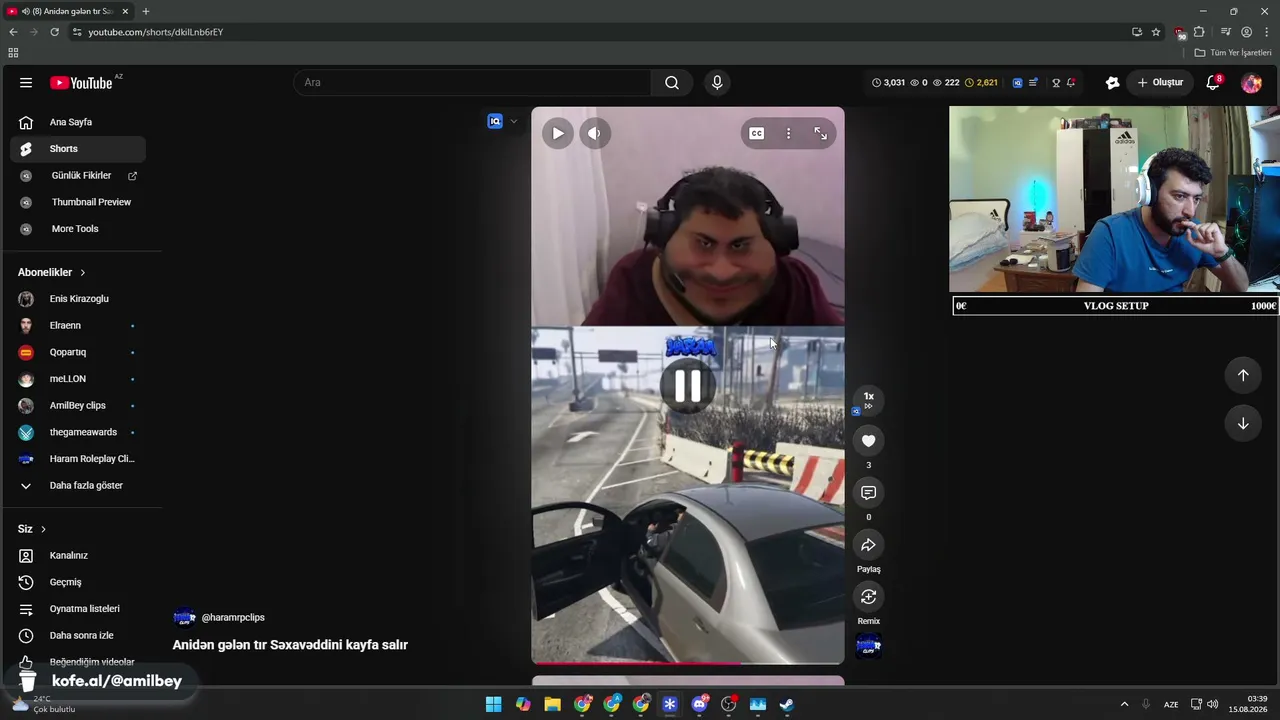1280x720 pixels.
Task: Expand the Abonelikler section
Action: pos(52,272)
